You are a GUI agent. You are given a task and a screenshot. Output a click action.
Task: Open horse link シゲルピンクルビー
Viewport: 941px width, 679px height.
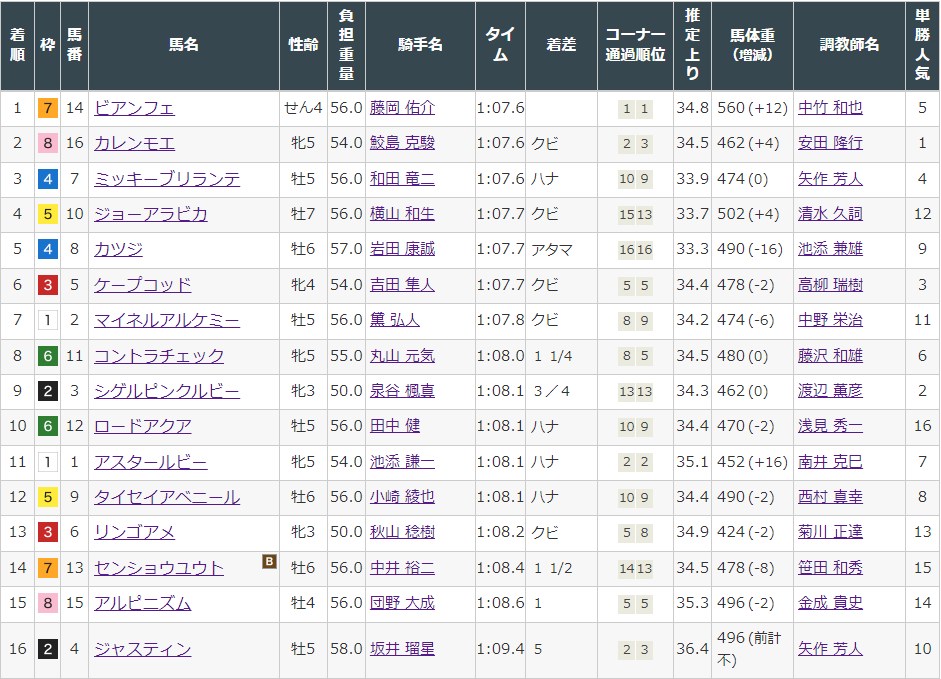167,391
